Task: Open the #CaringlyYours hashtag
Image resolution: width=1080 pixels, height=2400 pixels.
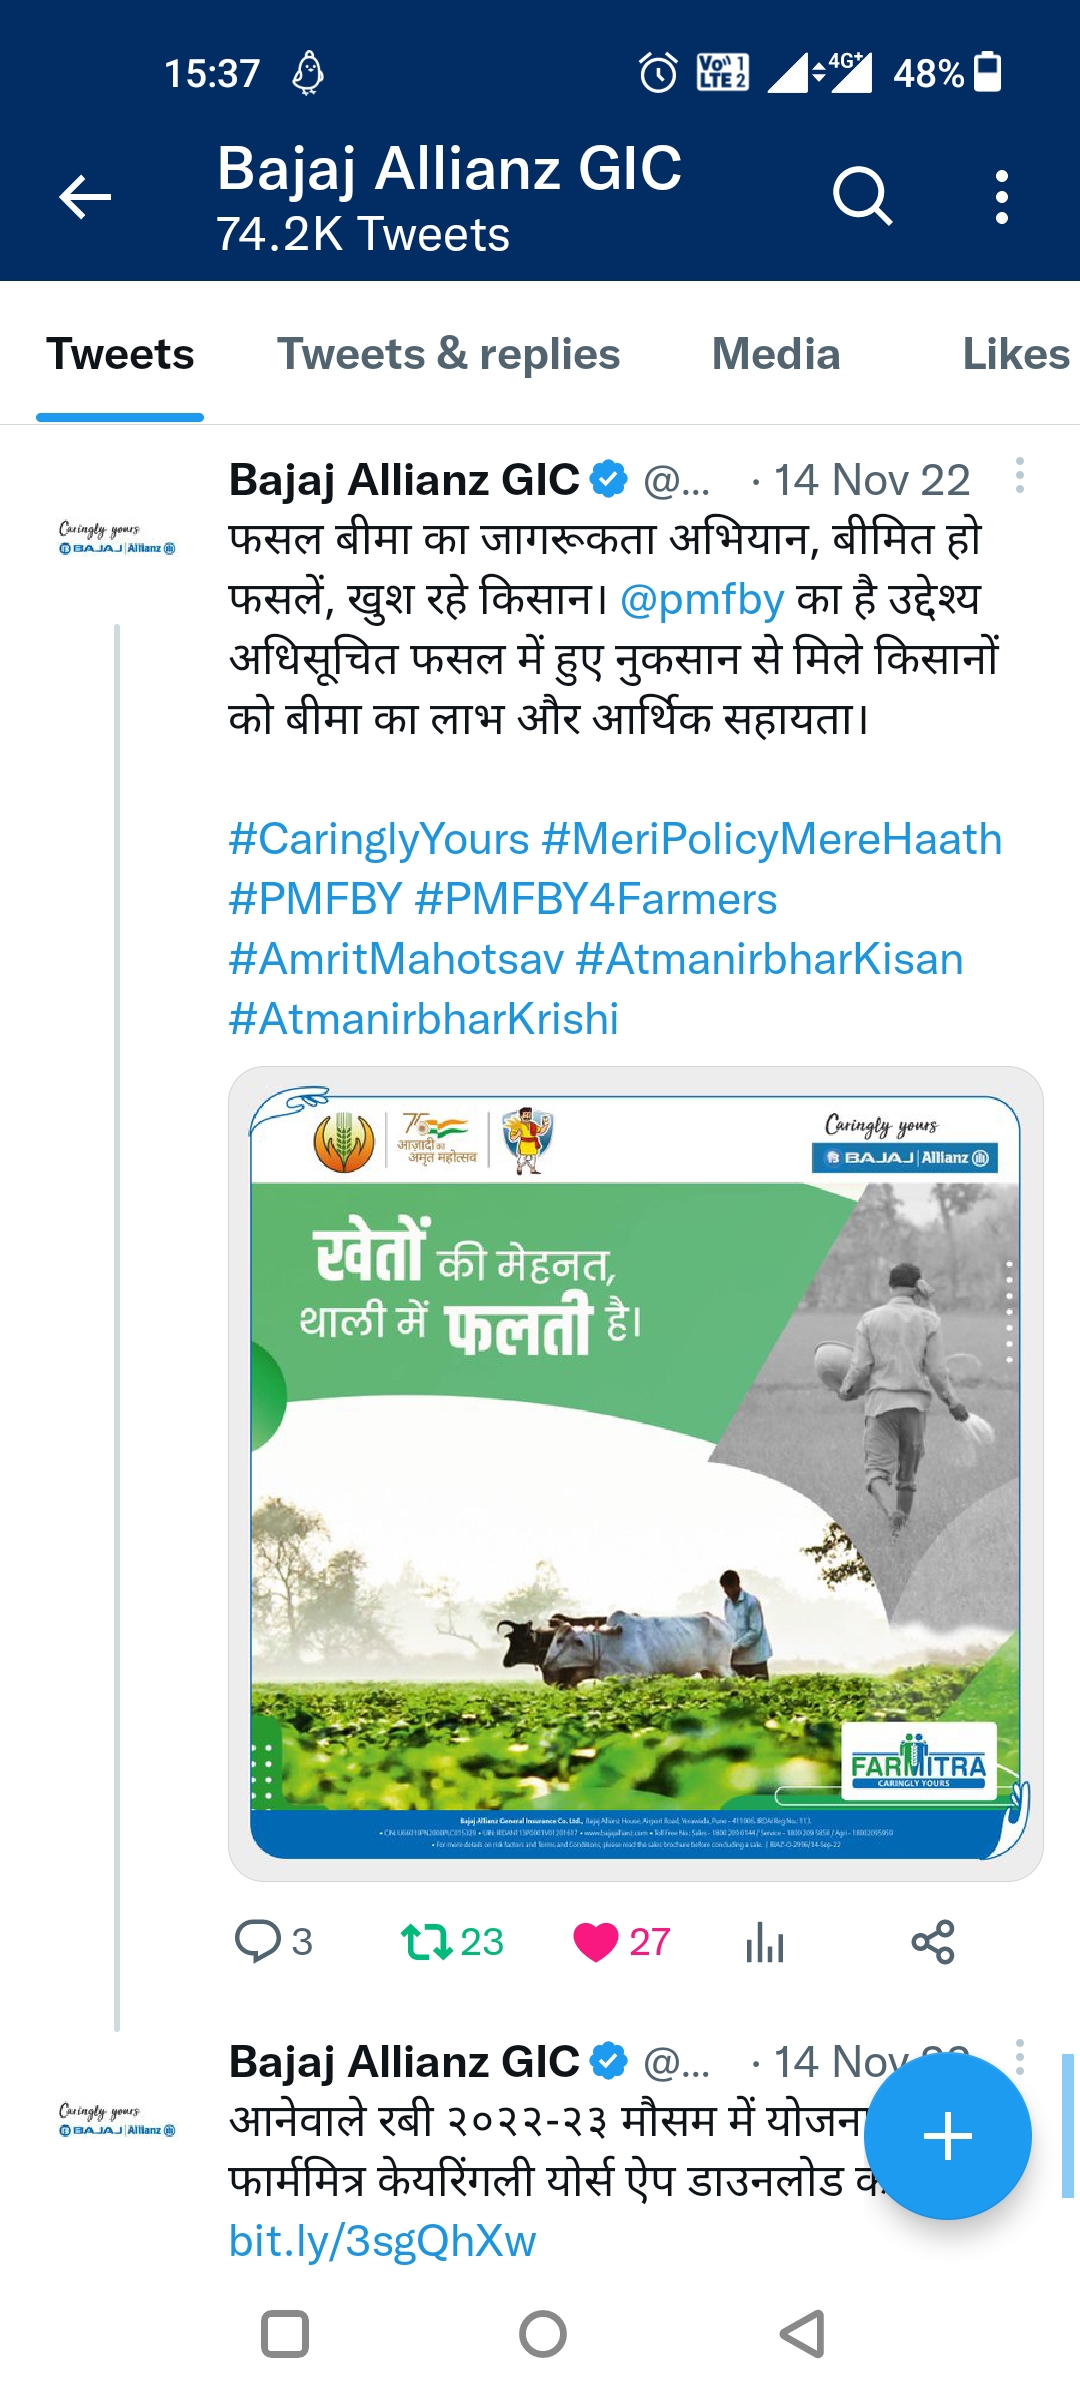Action: pos(379,840)
